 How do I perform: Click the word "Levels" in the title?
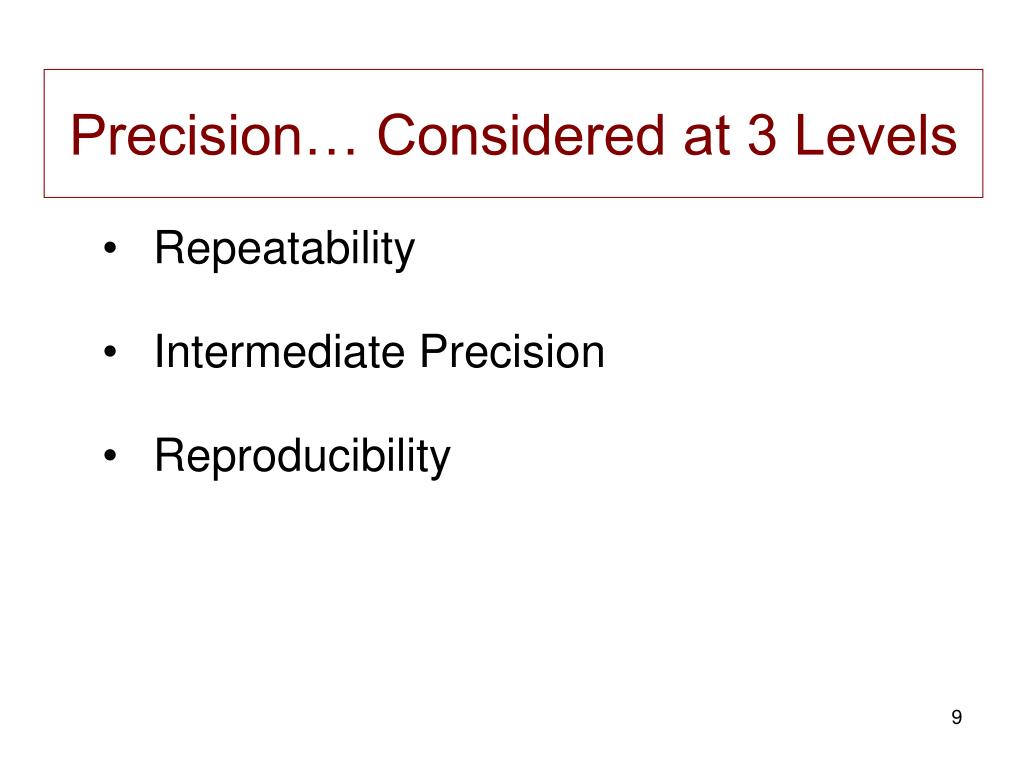pos(876,135)
